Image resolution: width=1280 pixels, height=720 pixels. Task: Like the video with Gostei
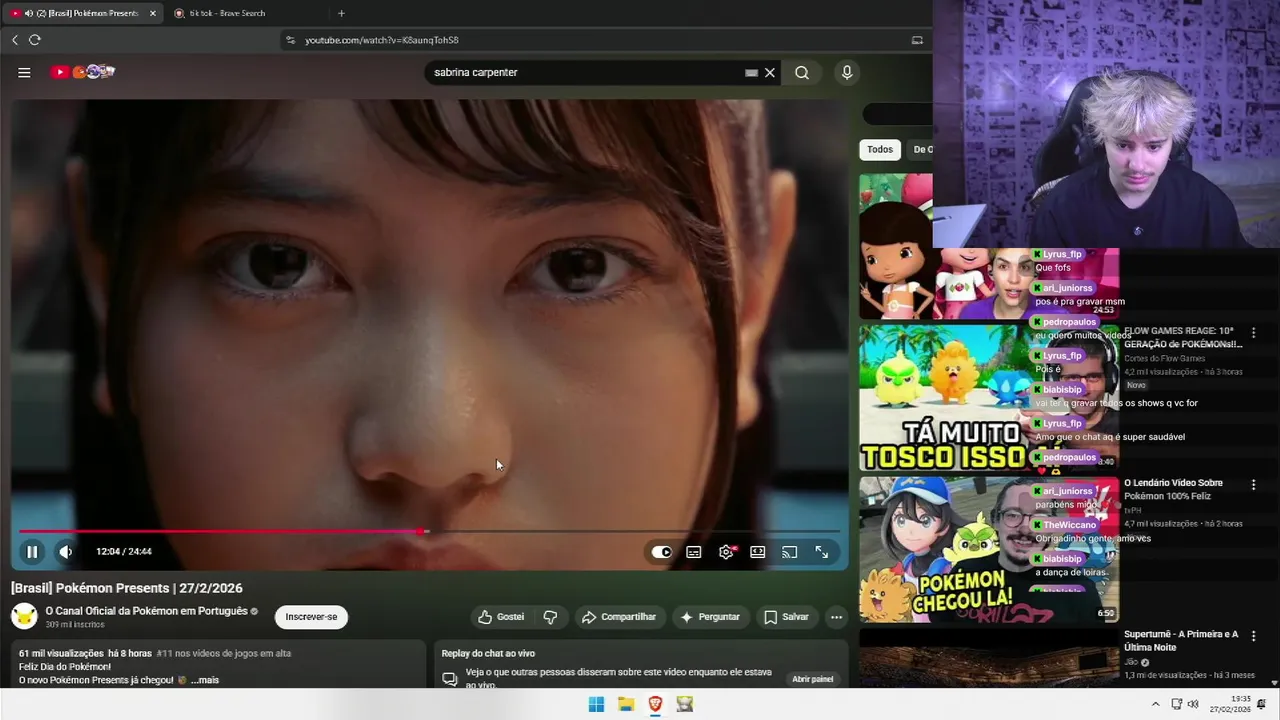[x=501, y=617]
